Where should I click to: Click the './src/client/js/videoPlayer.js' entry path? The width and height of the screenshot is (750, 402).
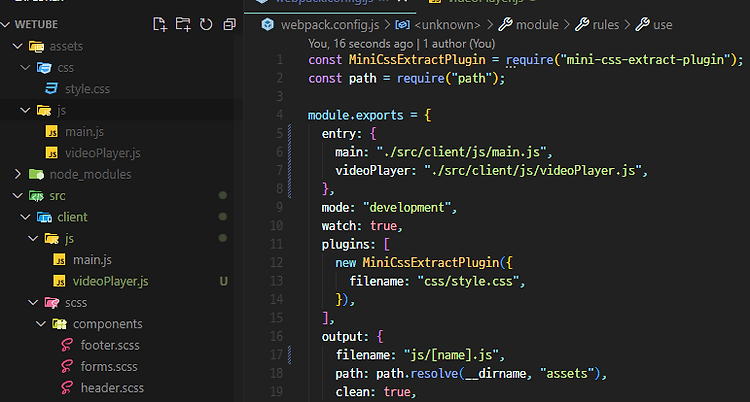(x=533, y=171)
